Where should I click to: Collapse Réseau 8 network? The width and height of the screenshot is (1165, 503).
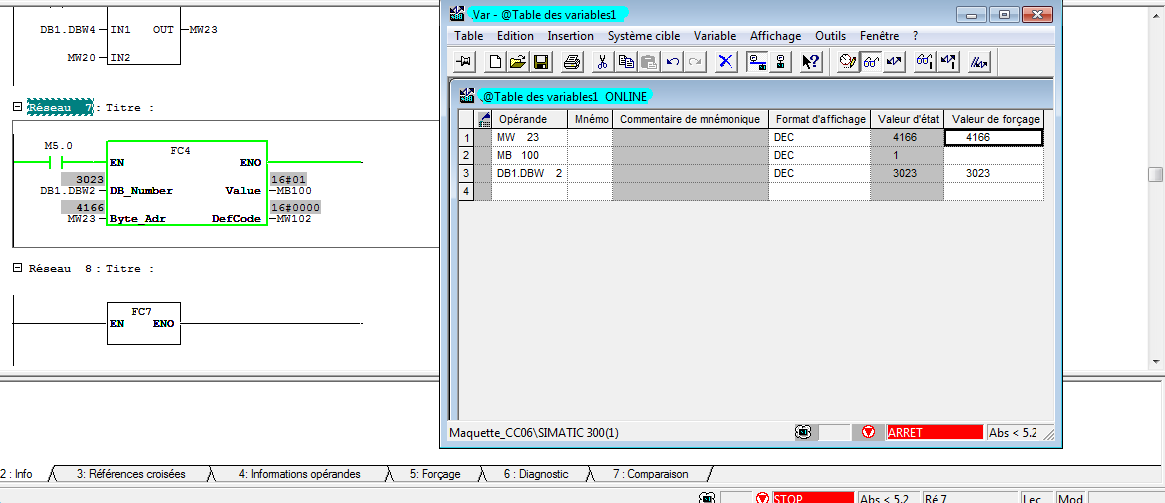click(x=17, y=269)
